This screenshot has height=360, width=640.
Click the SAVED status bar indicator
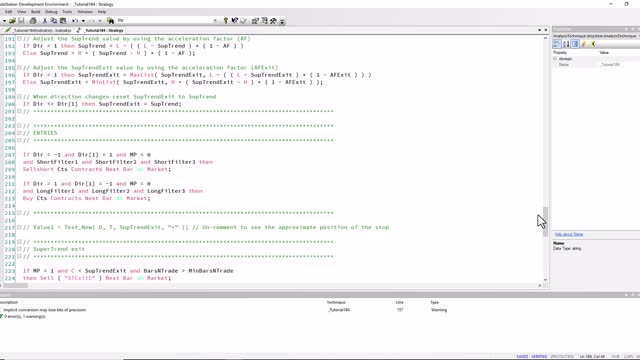click(522, 356)
